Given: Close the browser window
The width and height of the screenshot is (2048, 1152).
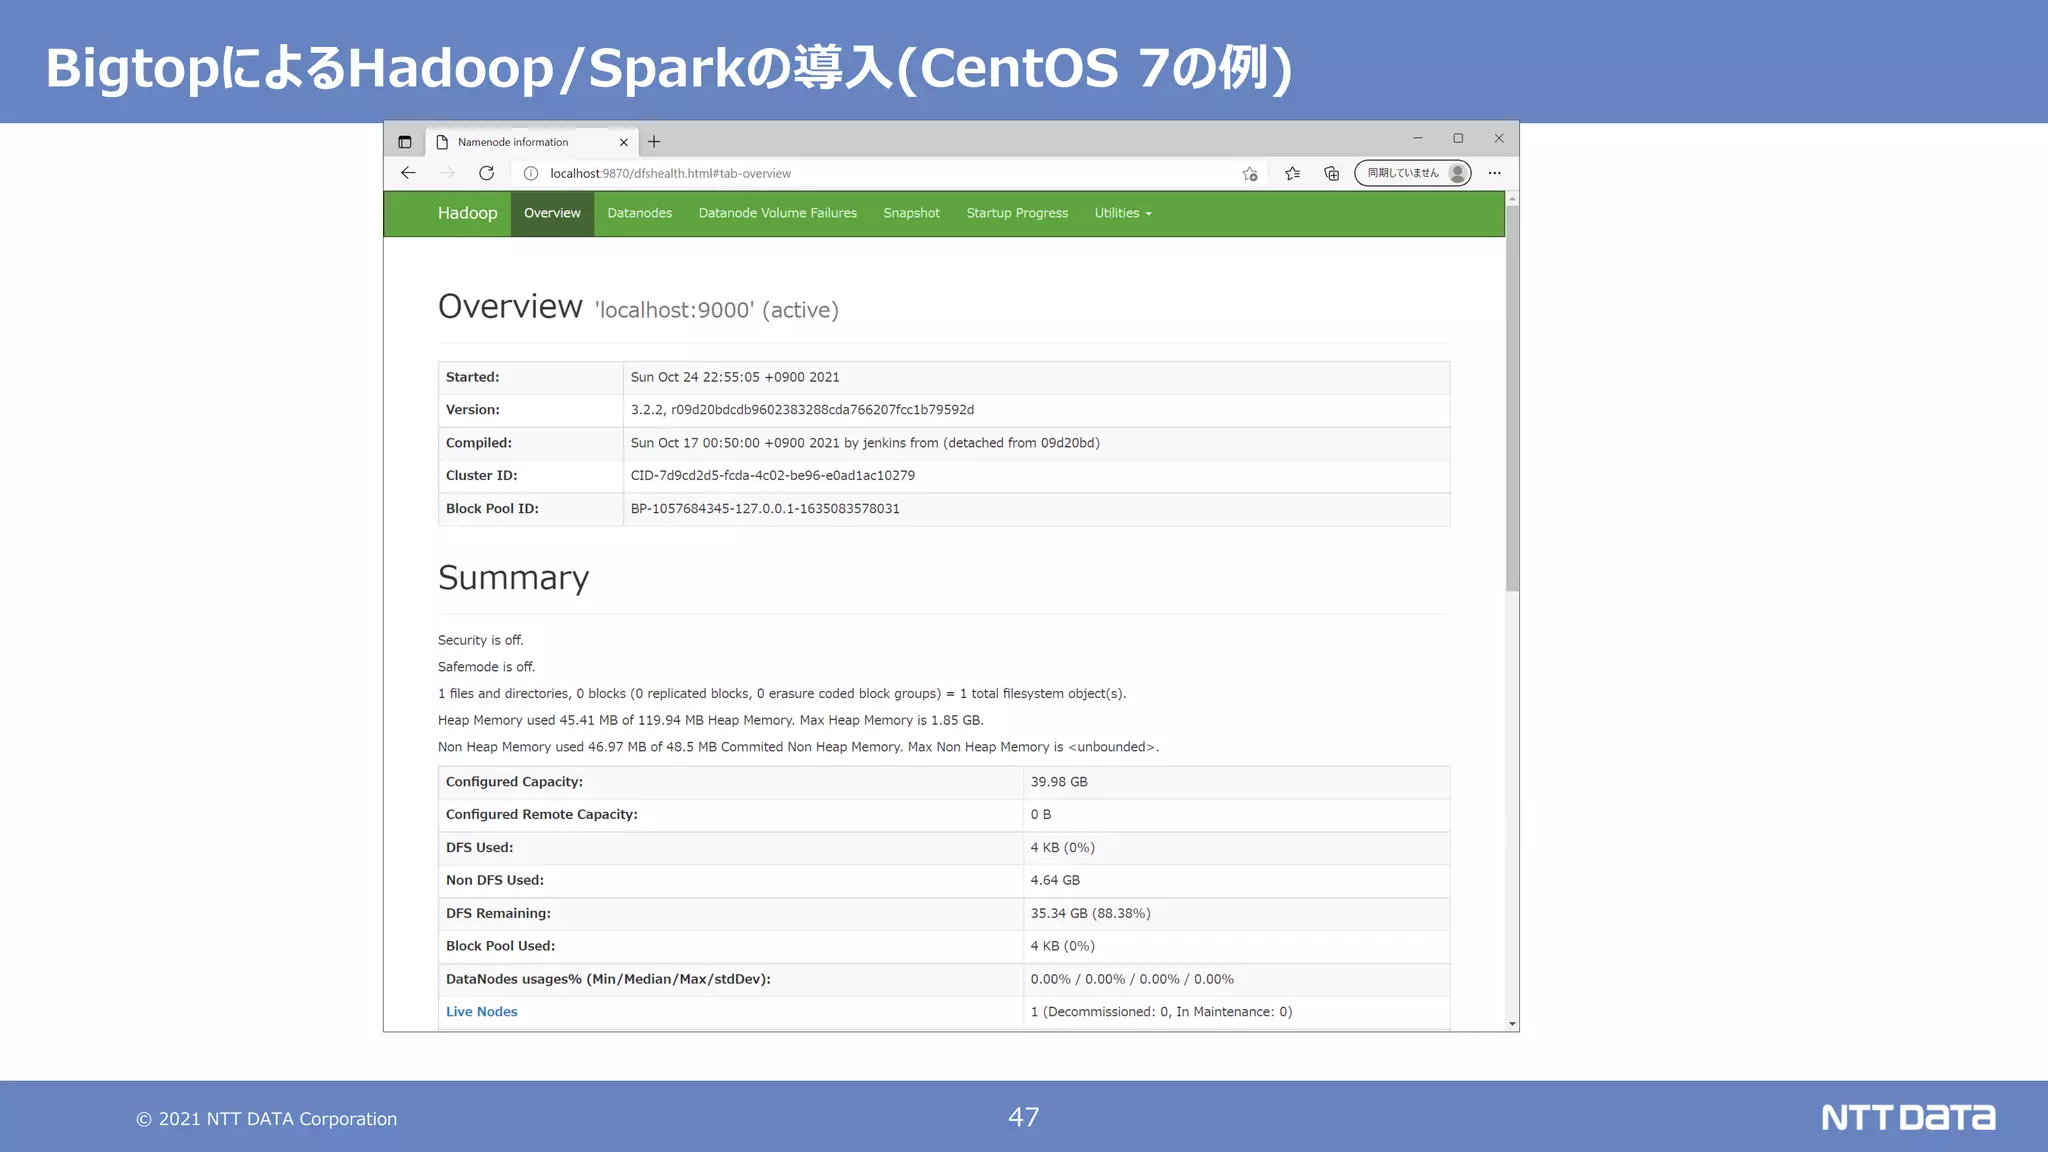Looking at the screenshot, I should 1499,138.
